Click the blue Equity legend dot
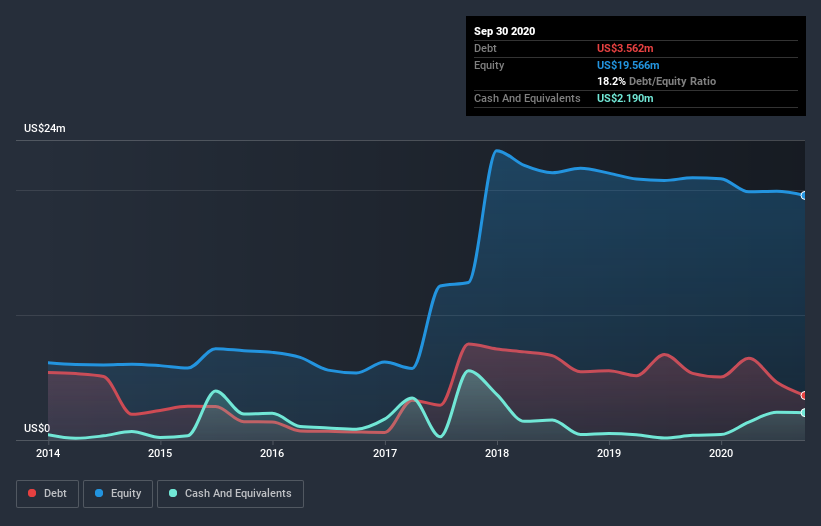 (99, 493)
